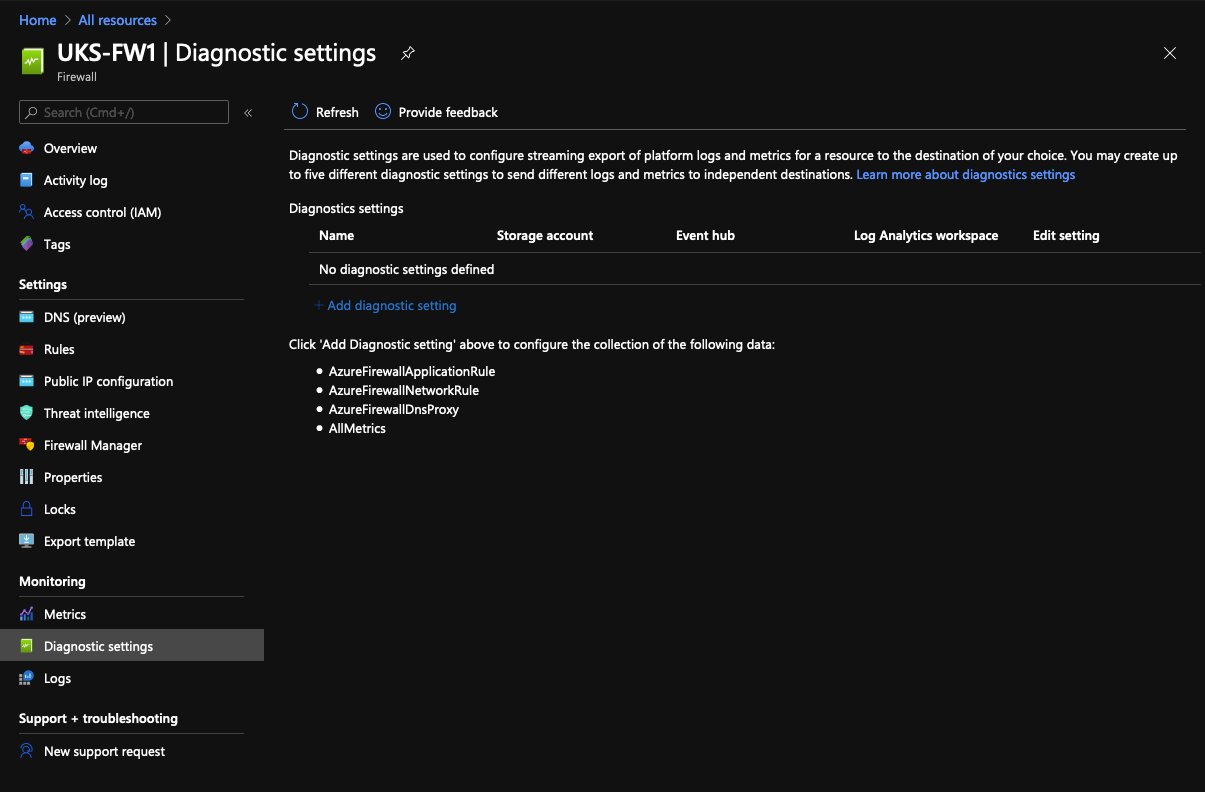Viewport: 1205px width, 792px height.
Task: Click AzureFirewallApplicationRule in the list
Action: 412,371
